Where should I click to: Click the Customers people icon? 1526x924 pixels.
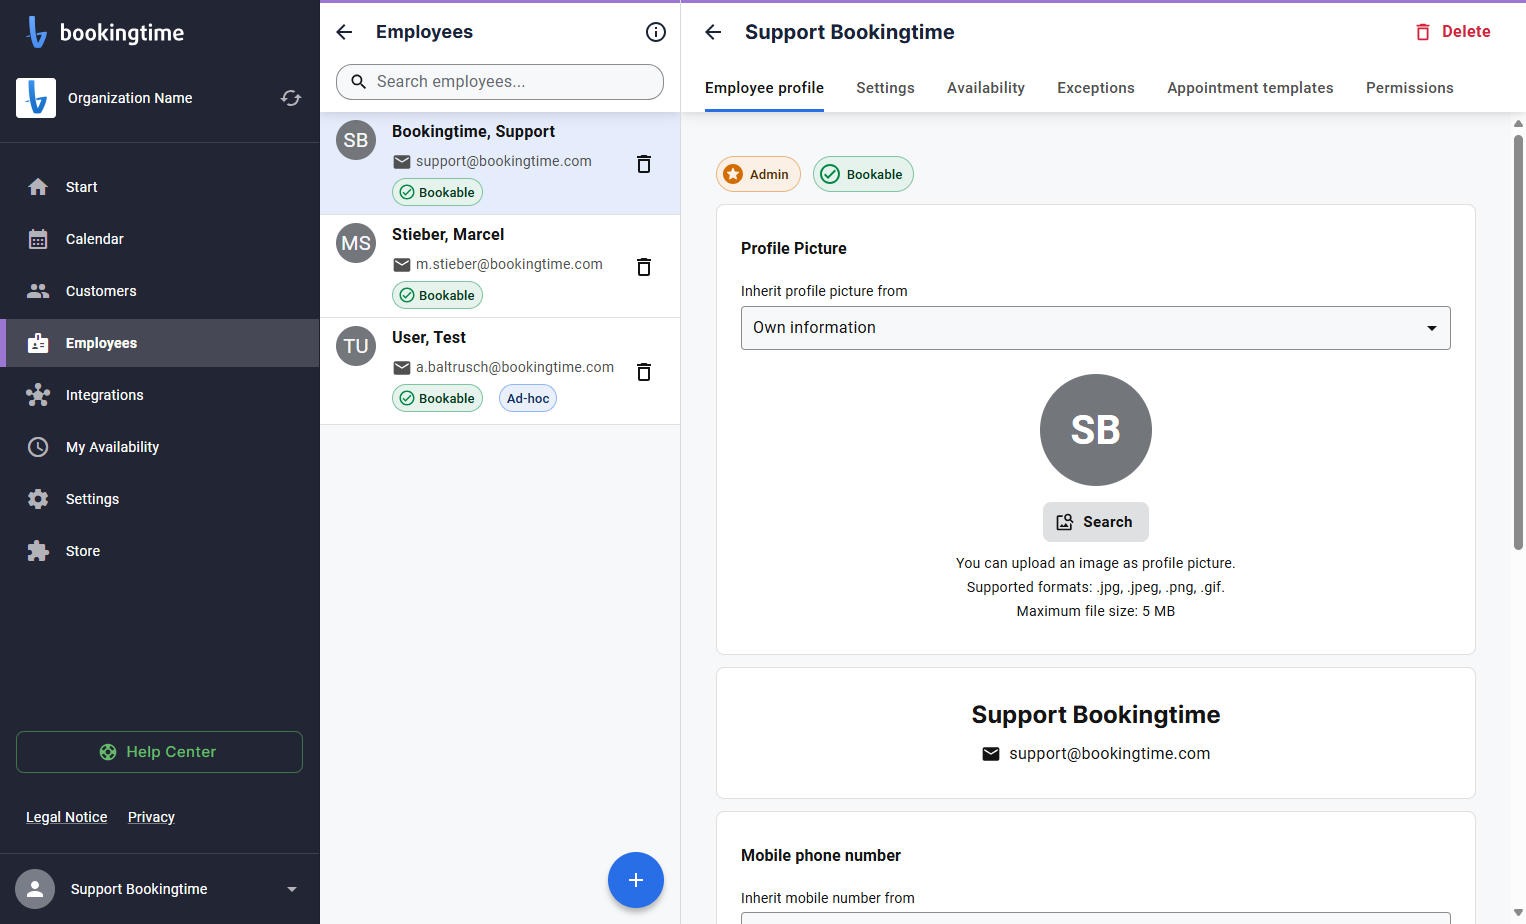[x=38, y=291]
